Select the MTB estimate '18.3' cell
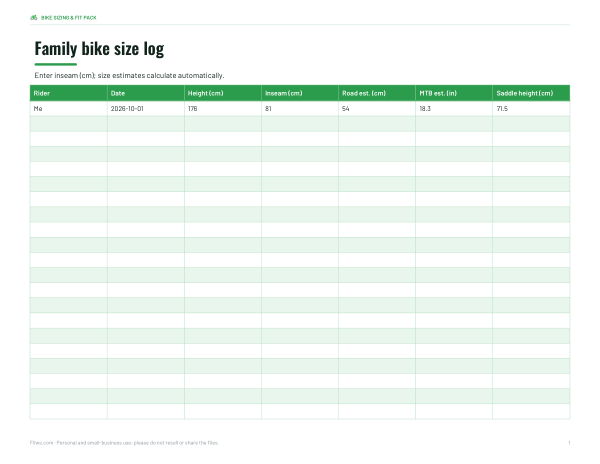This screenshot has width=600, height=464. point(454,109)
